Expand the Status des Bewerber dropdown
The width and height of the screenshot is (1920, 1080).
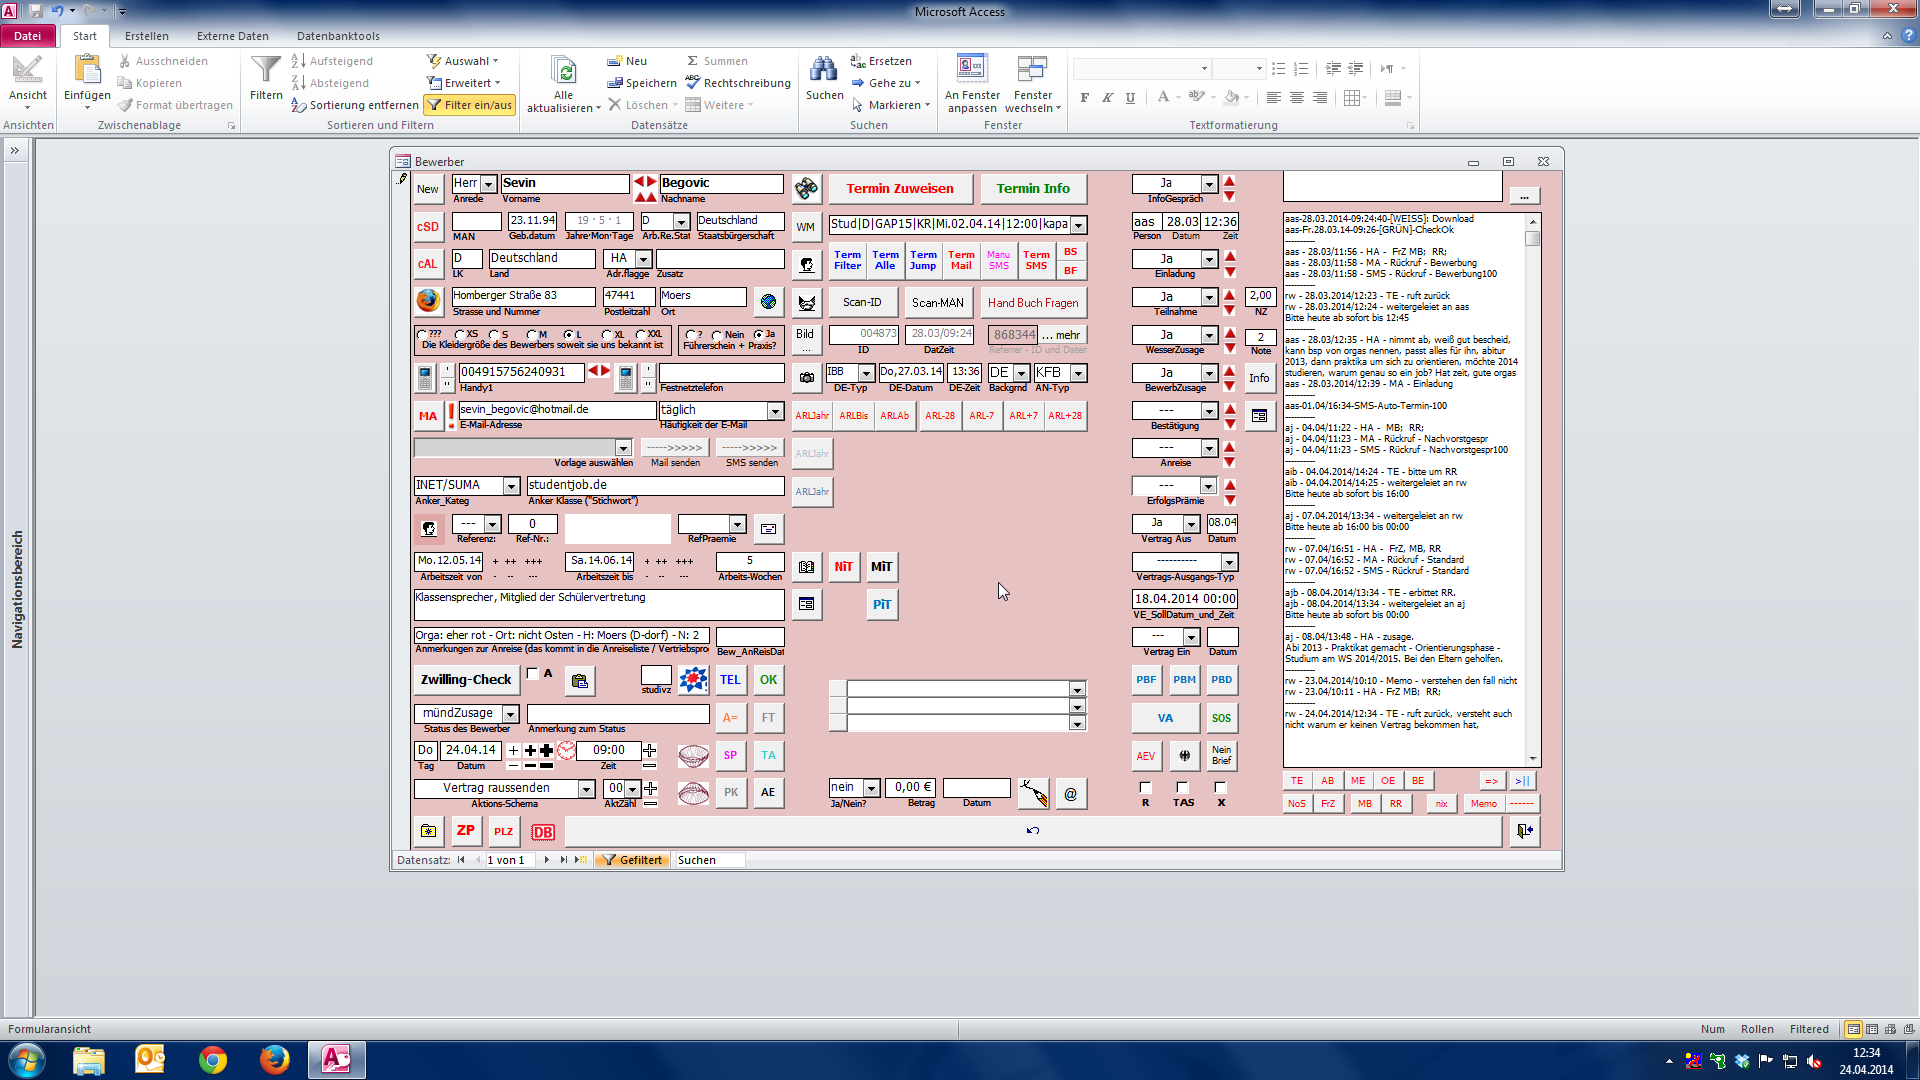(x=510, y=714)
